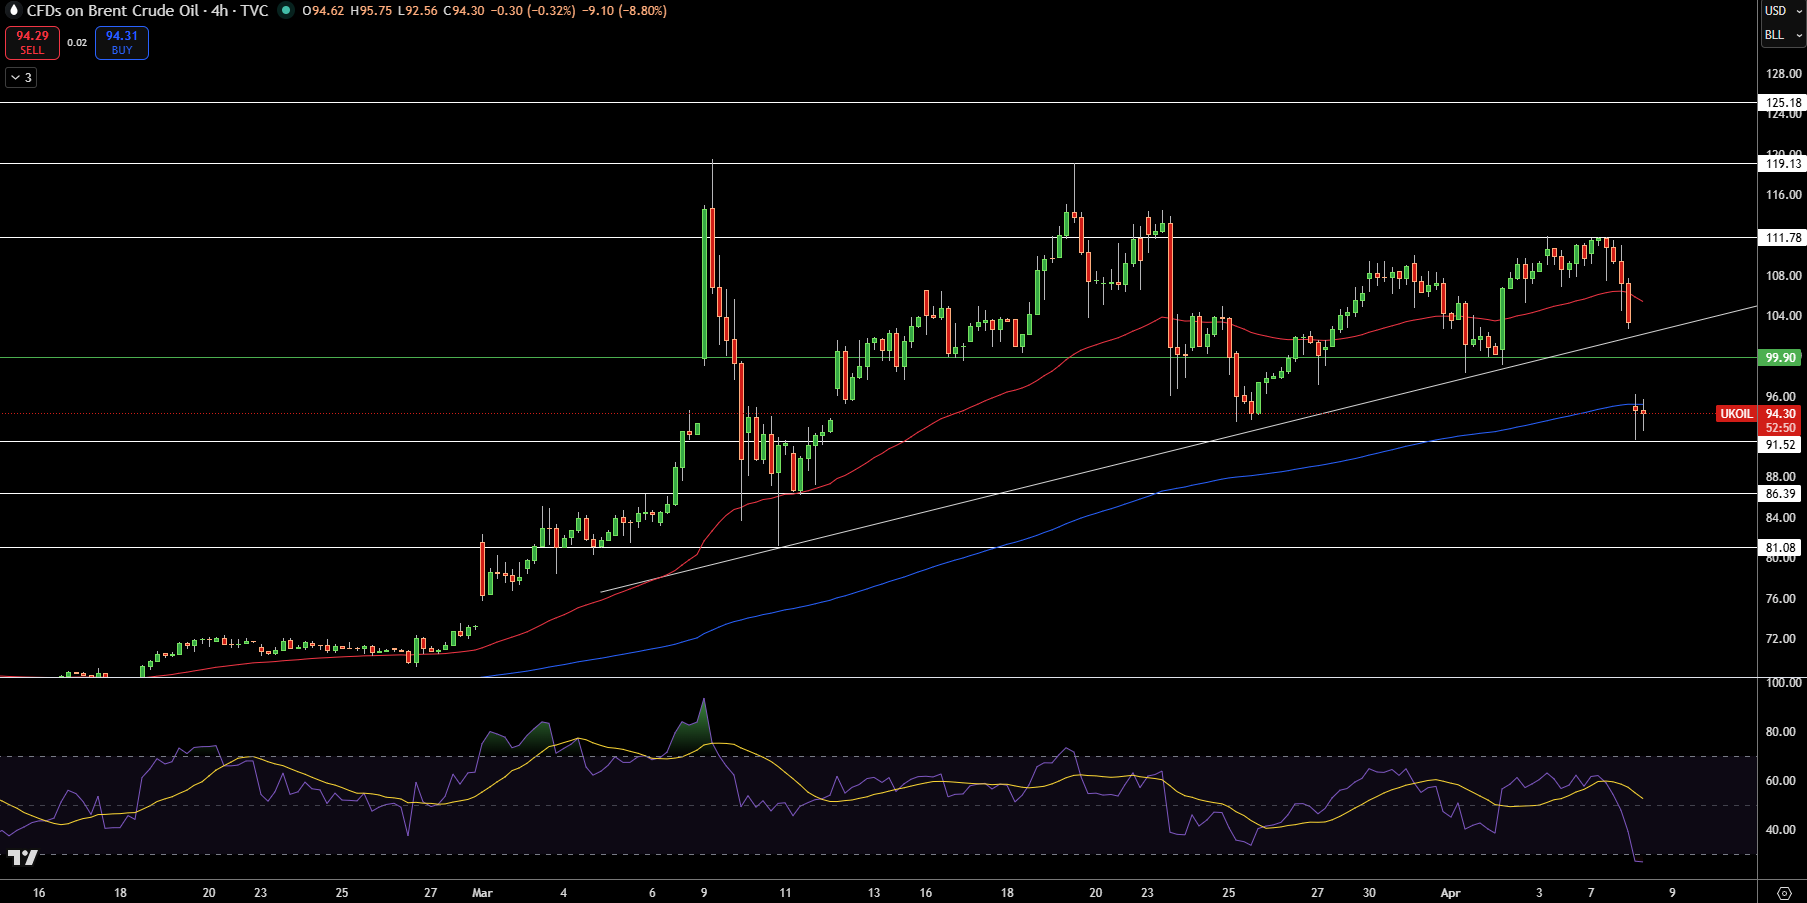Click the Brent Crude Oil droplet symbol icon
Viewport: 1807px width, 903px height.
click(x=14, y=10)
